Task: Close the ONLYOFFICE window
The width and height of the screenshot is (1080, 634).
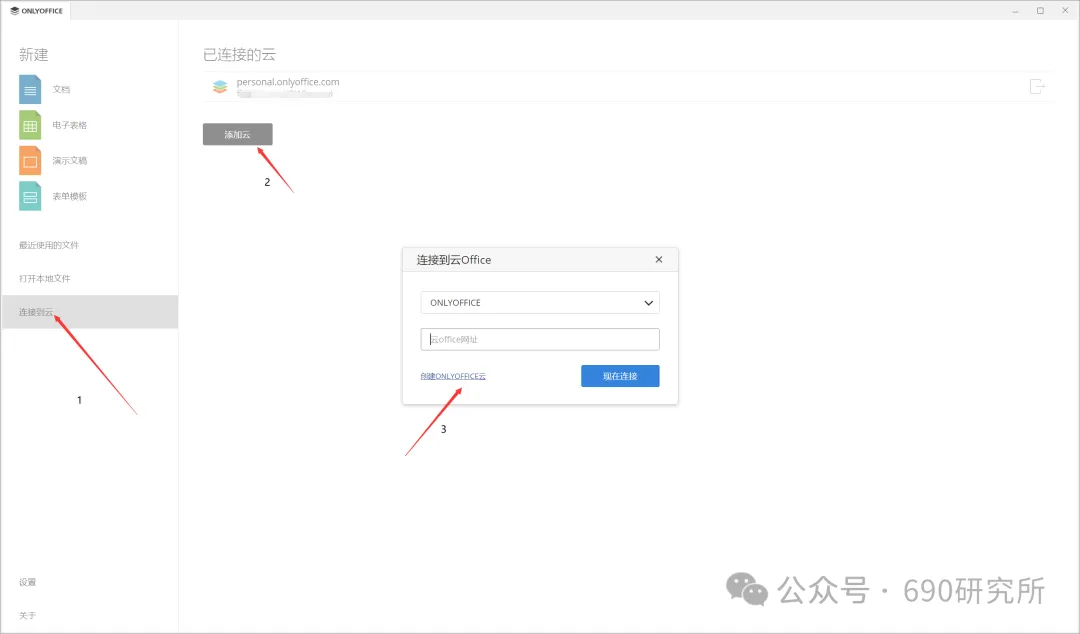Action: click(x=1065, y=11)
